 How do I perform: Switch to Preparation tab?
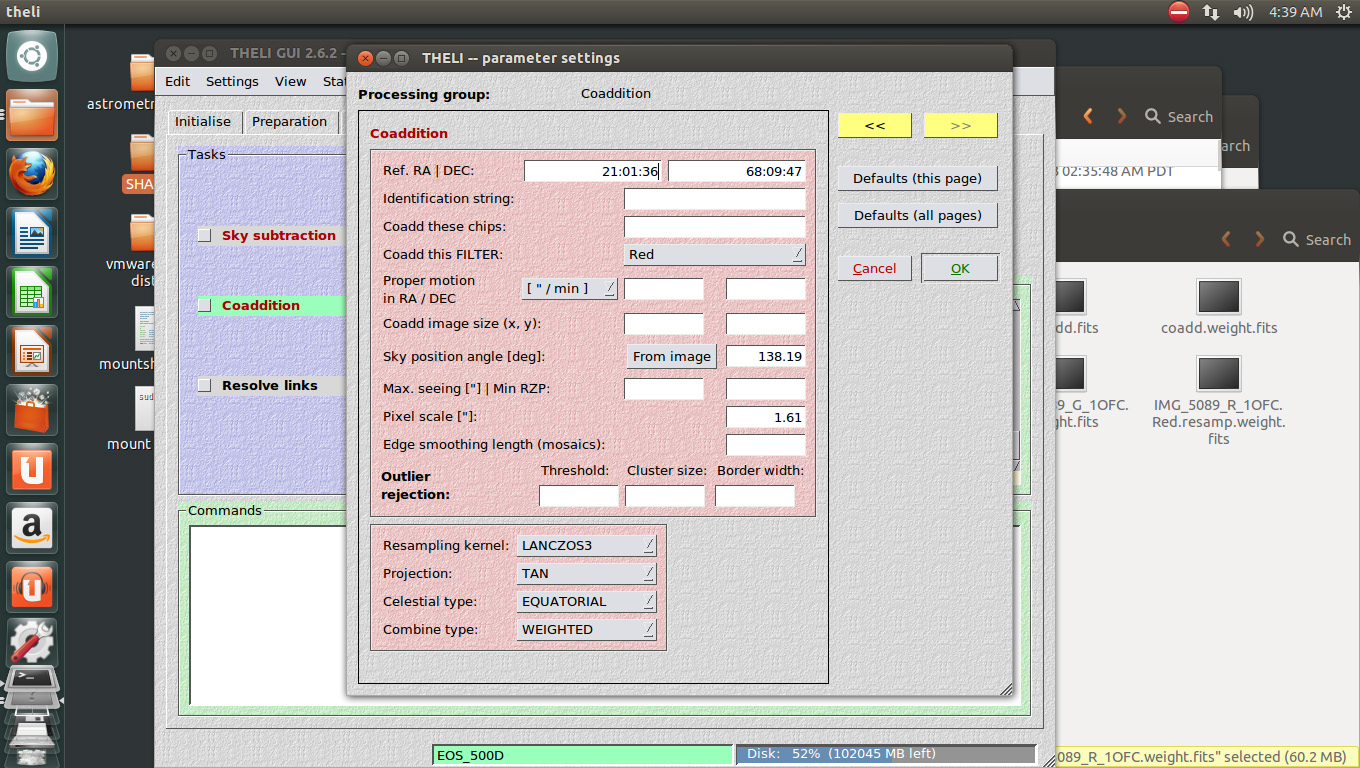[x=290, y=122]
